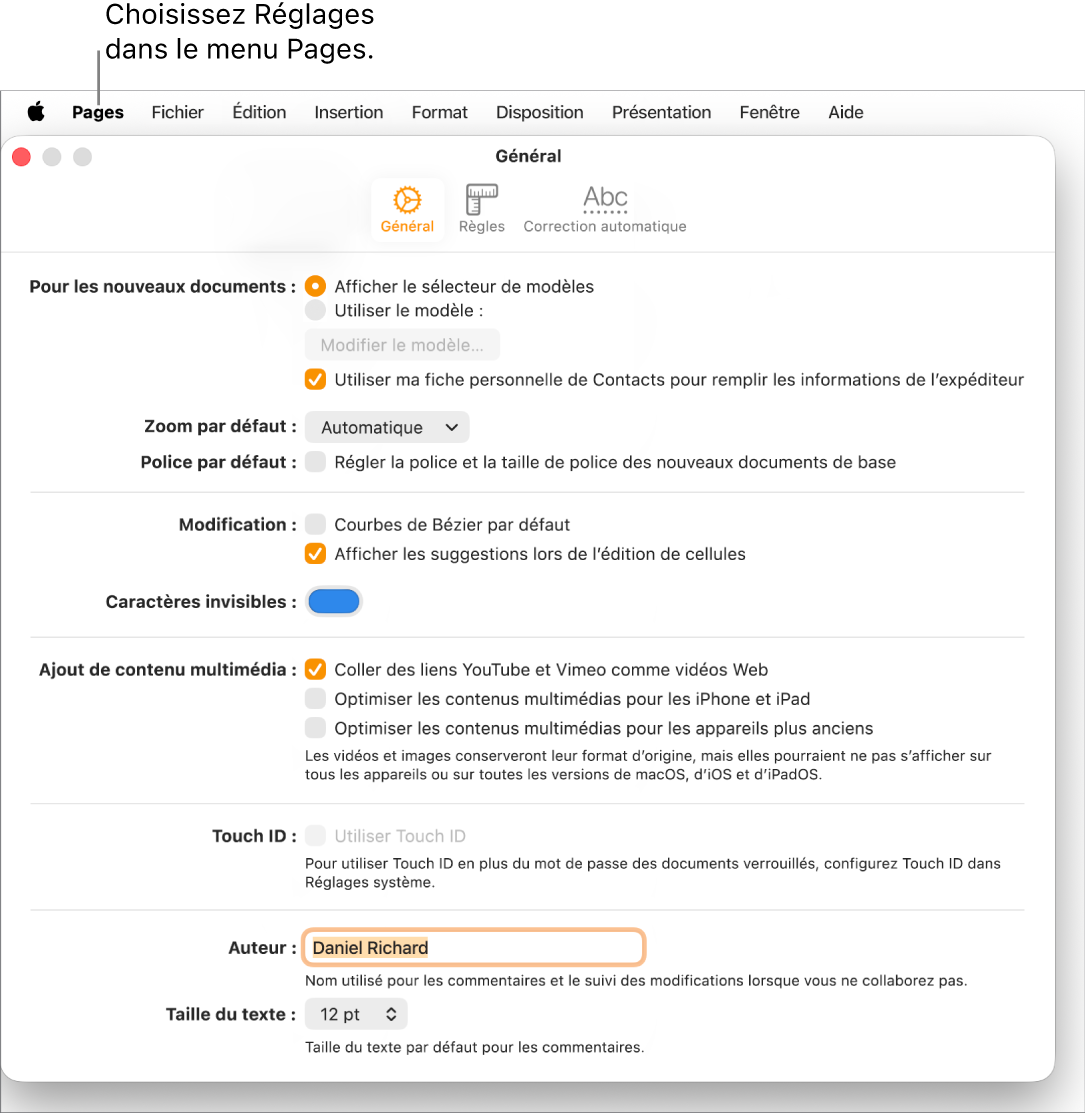This screenshot has height=1115, width=1085.
Task: Click Modifier le modèle button
Action: pyautogui.click(x=402, y=346)
